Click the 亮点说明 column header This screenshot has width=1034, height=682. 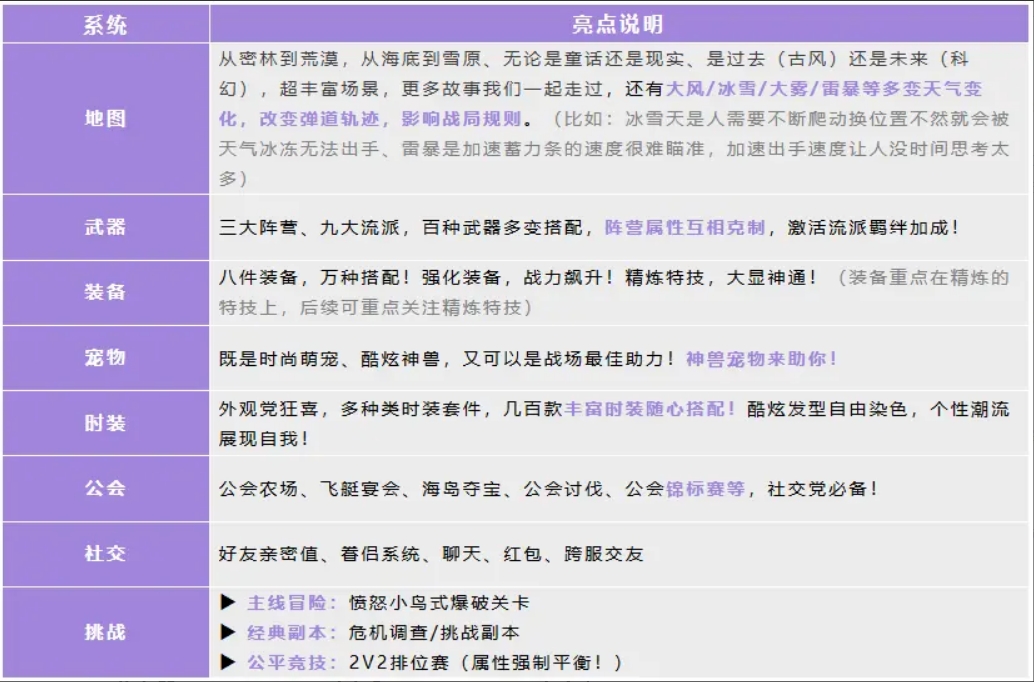click(x=618, y=24)
